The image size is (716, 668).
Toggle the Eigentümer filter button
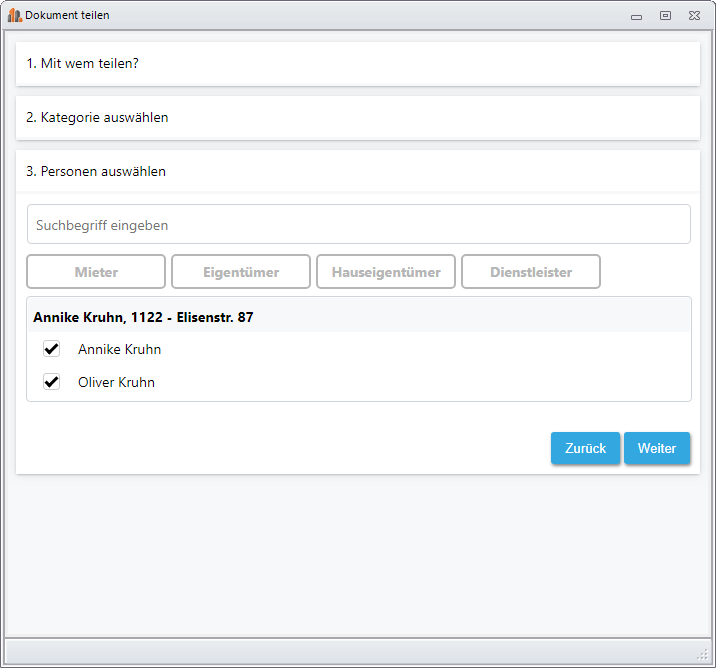pos(241,272)
